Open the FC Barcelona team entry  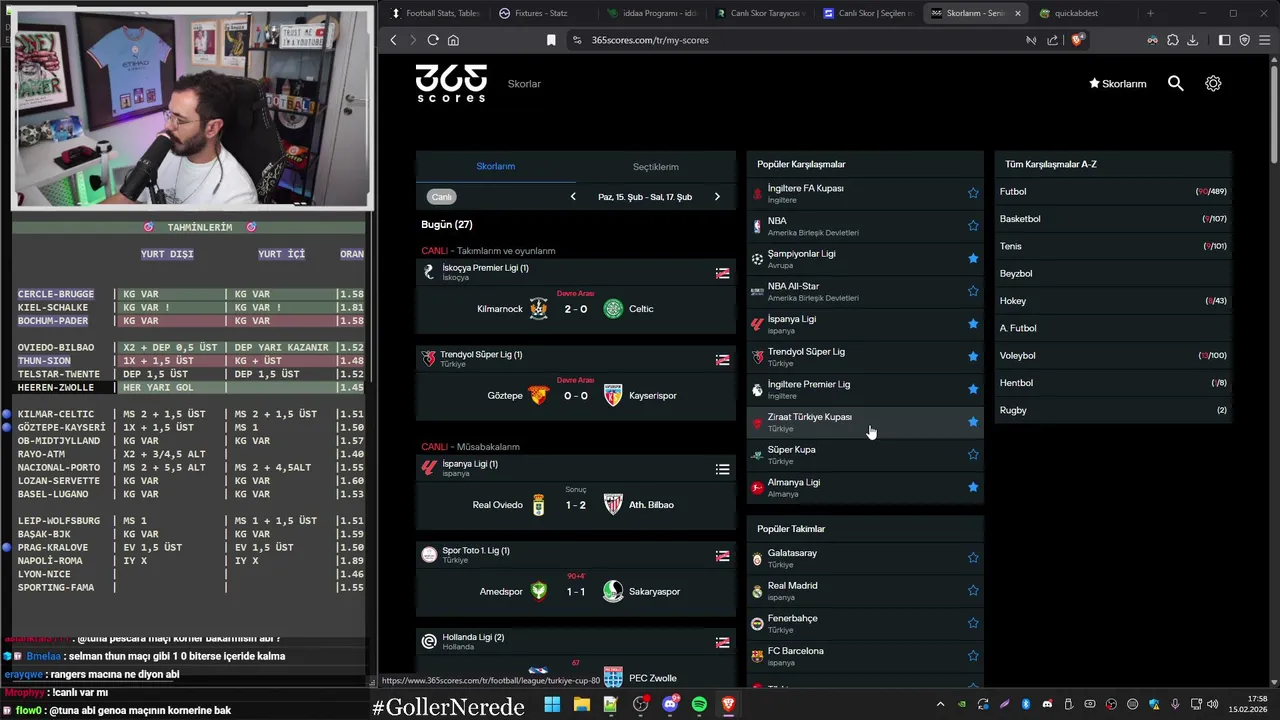click(x=865, y=656)
